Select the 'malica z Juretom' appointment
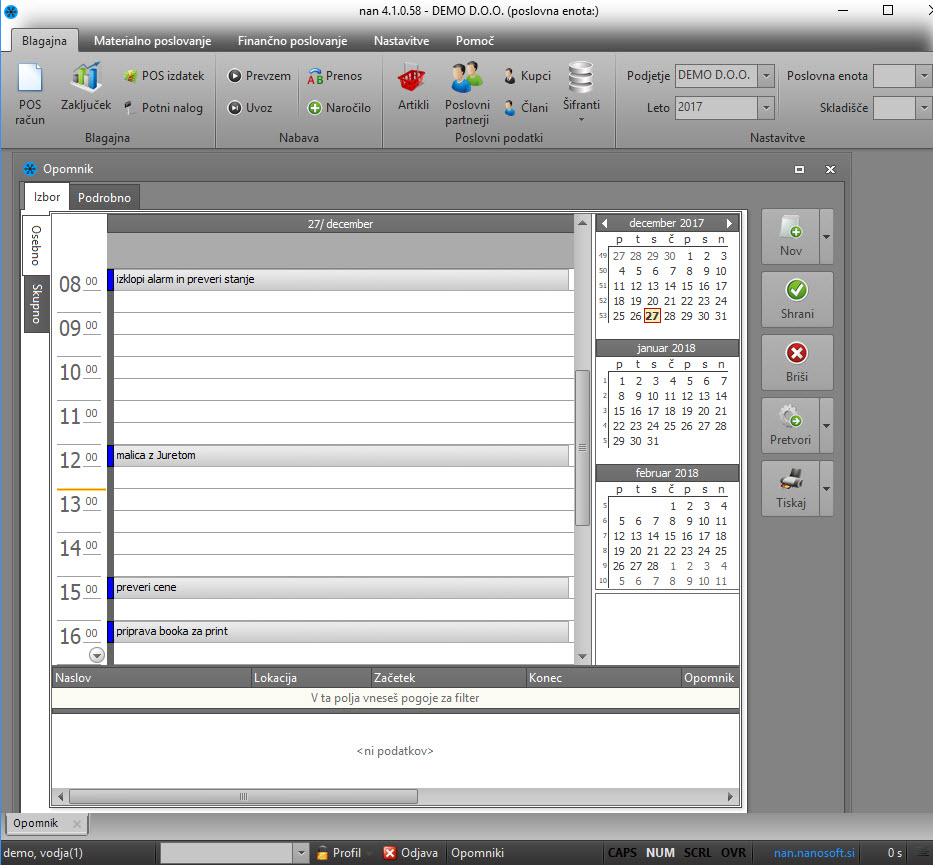This screenshot has width=933, height=865. (x=340, y=456)
